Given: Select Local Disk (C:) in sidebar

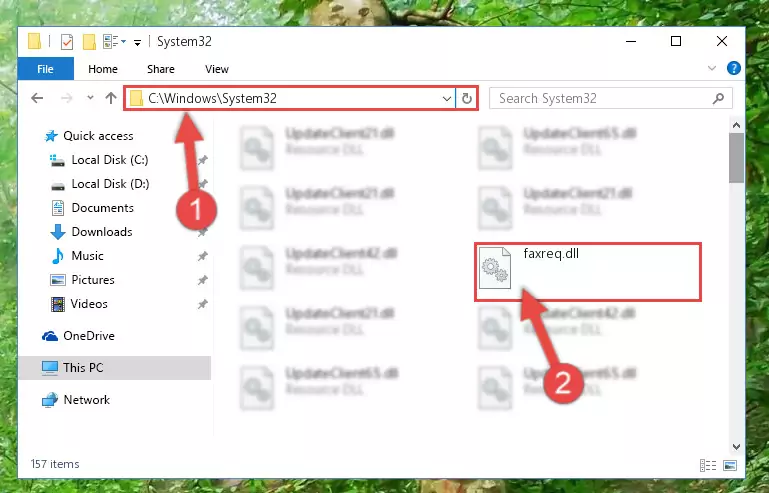Looking at the screenshot, I should 110,159.
